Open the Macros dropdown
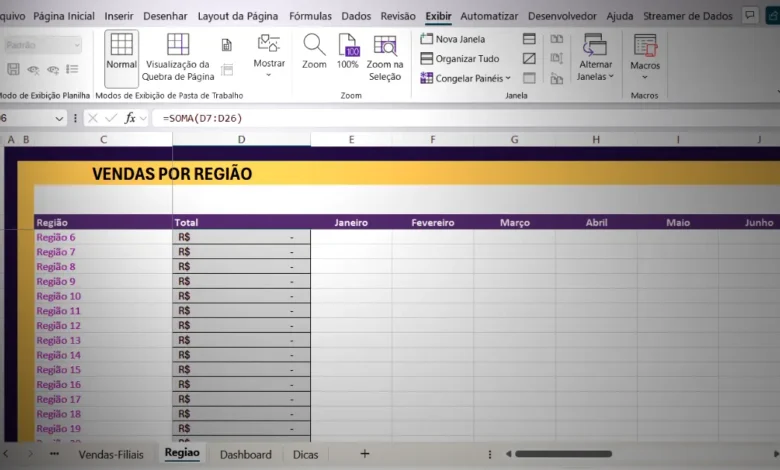The width and height of the screenshot is (780, 470). pos(645,57)
